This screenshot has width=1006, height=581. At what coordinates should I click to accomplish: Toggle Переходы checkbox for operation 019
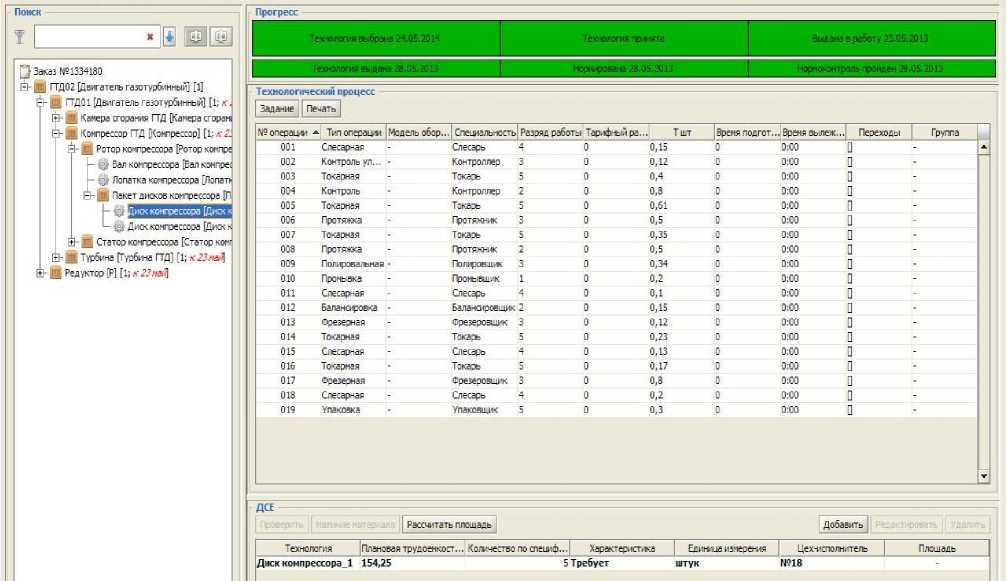pyautogui.click(x=850, y=410)
